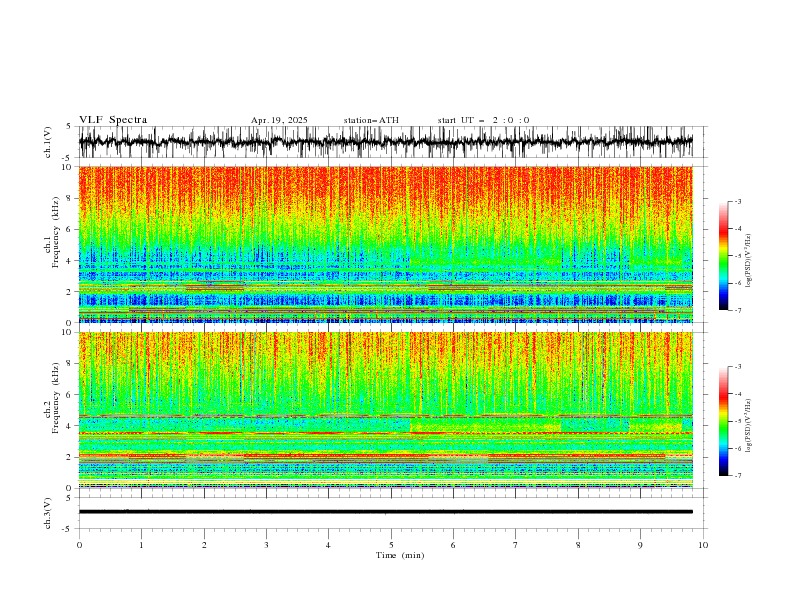Click time axis tick label "10"
792x612 pixels.
click(x=703, y=545)
